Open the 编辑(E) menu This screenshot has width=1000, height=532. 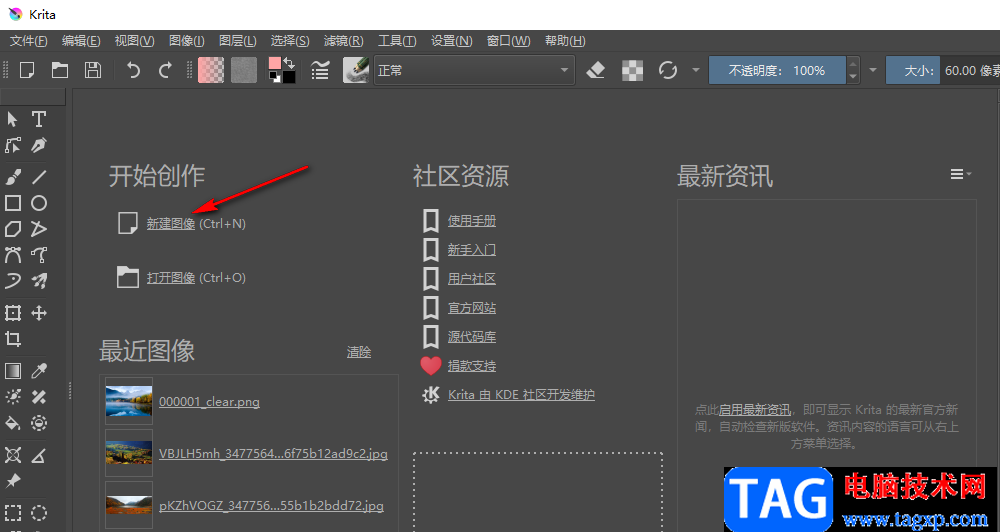click(x=81, y=41)
